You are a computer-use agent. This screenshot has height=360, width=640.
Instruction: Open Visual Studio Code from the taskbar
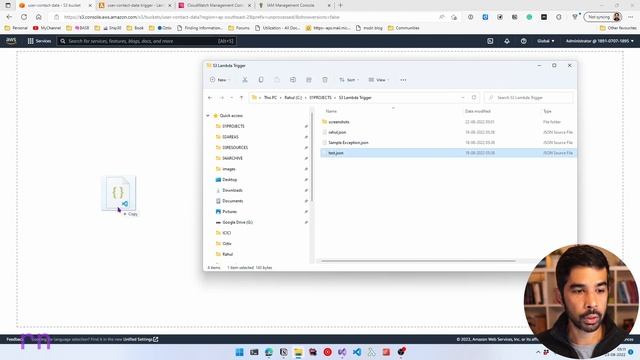(357, 352)
